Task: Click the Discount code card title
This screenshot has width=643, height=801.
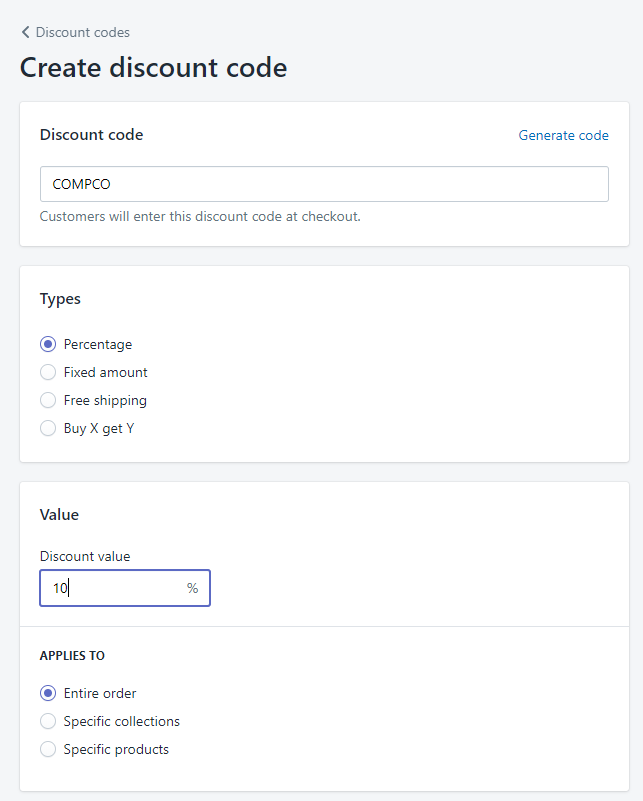Action: [91, 135]
